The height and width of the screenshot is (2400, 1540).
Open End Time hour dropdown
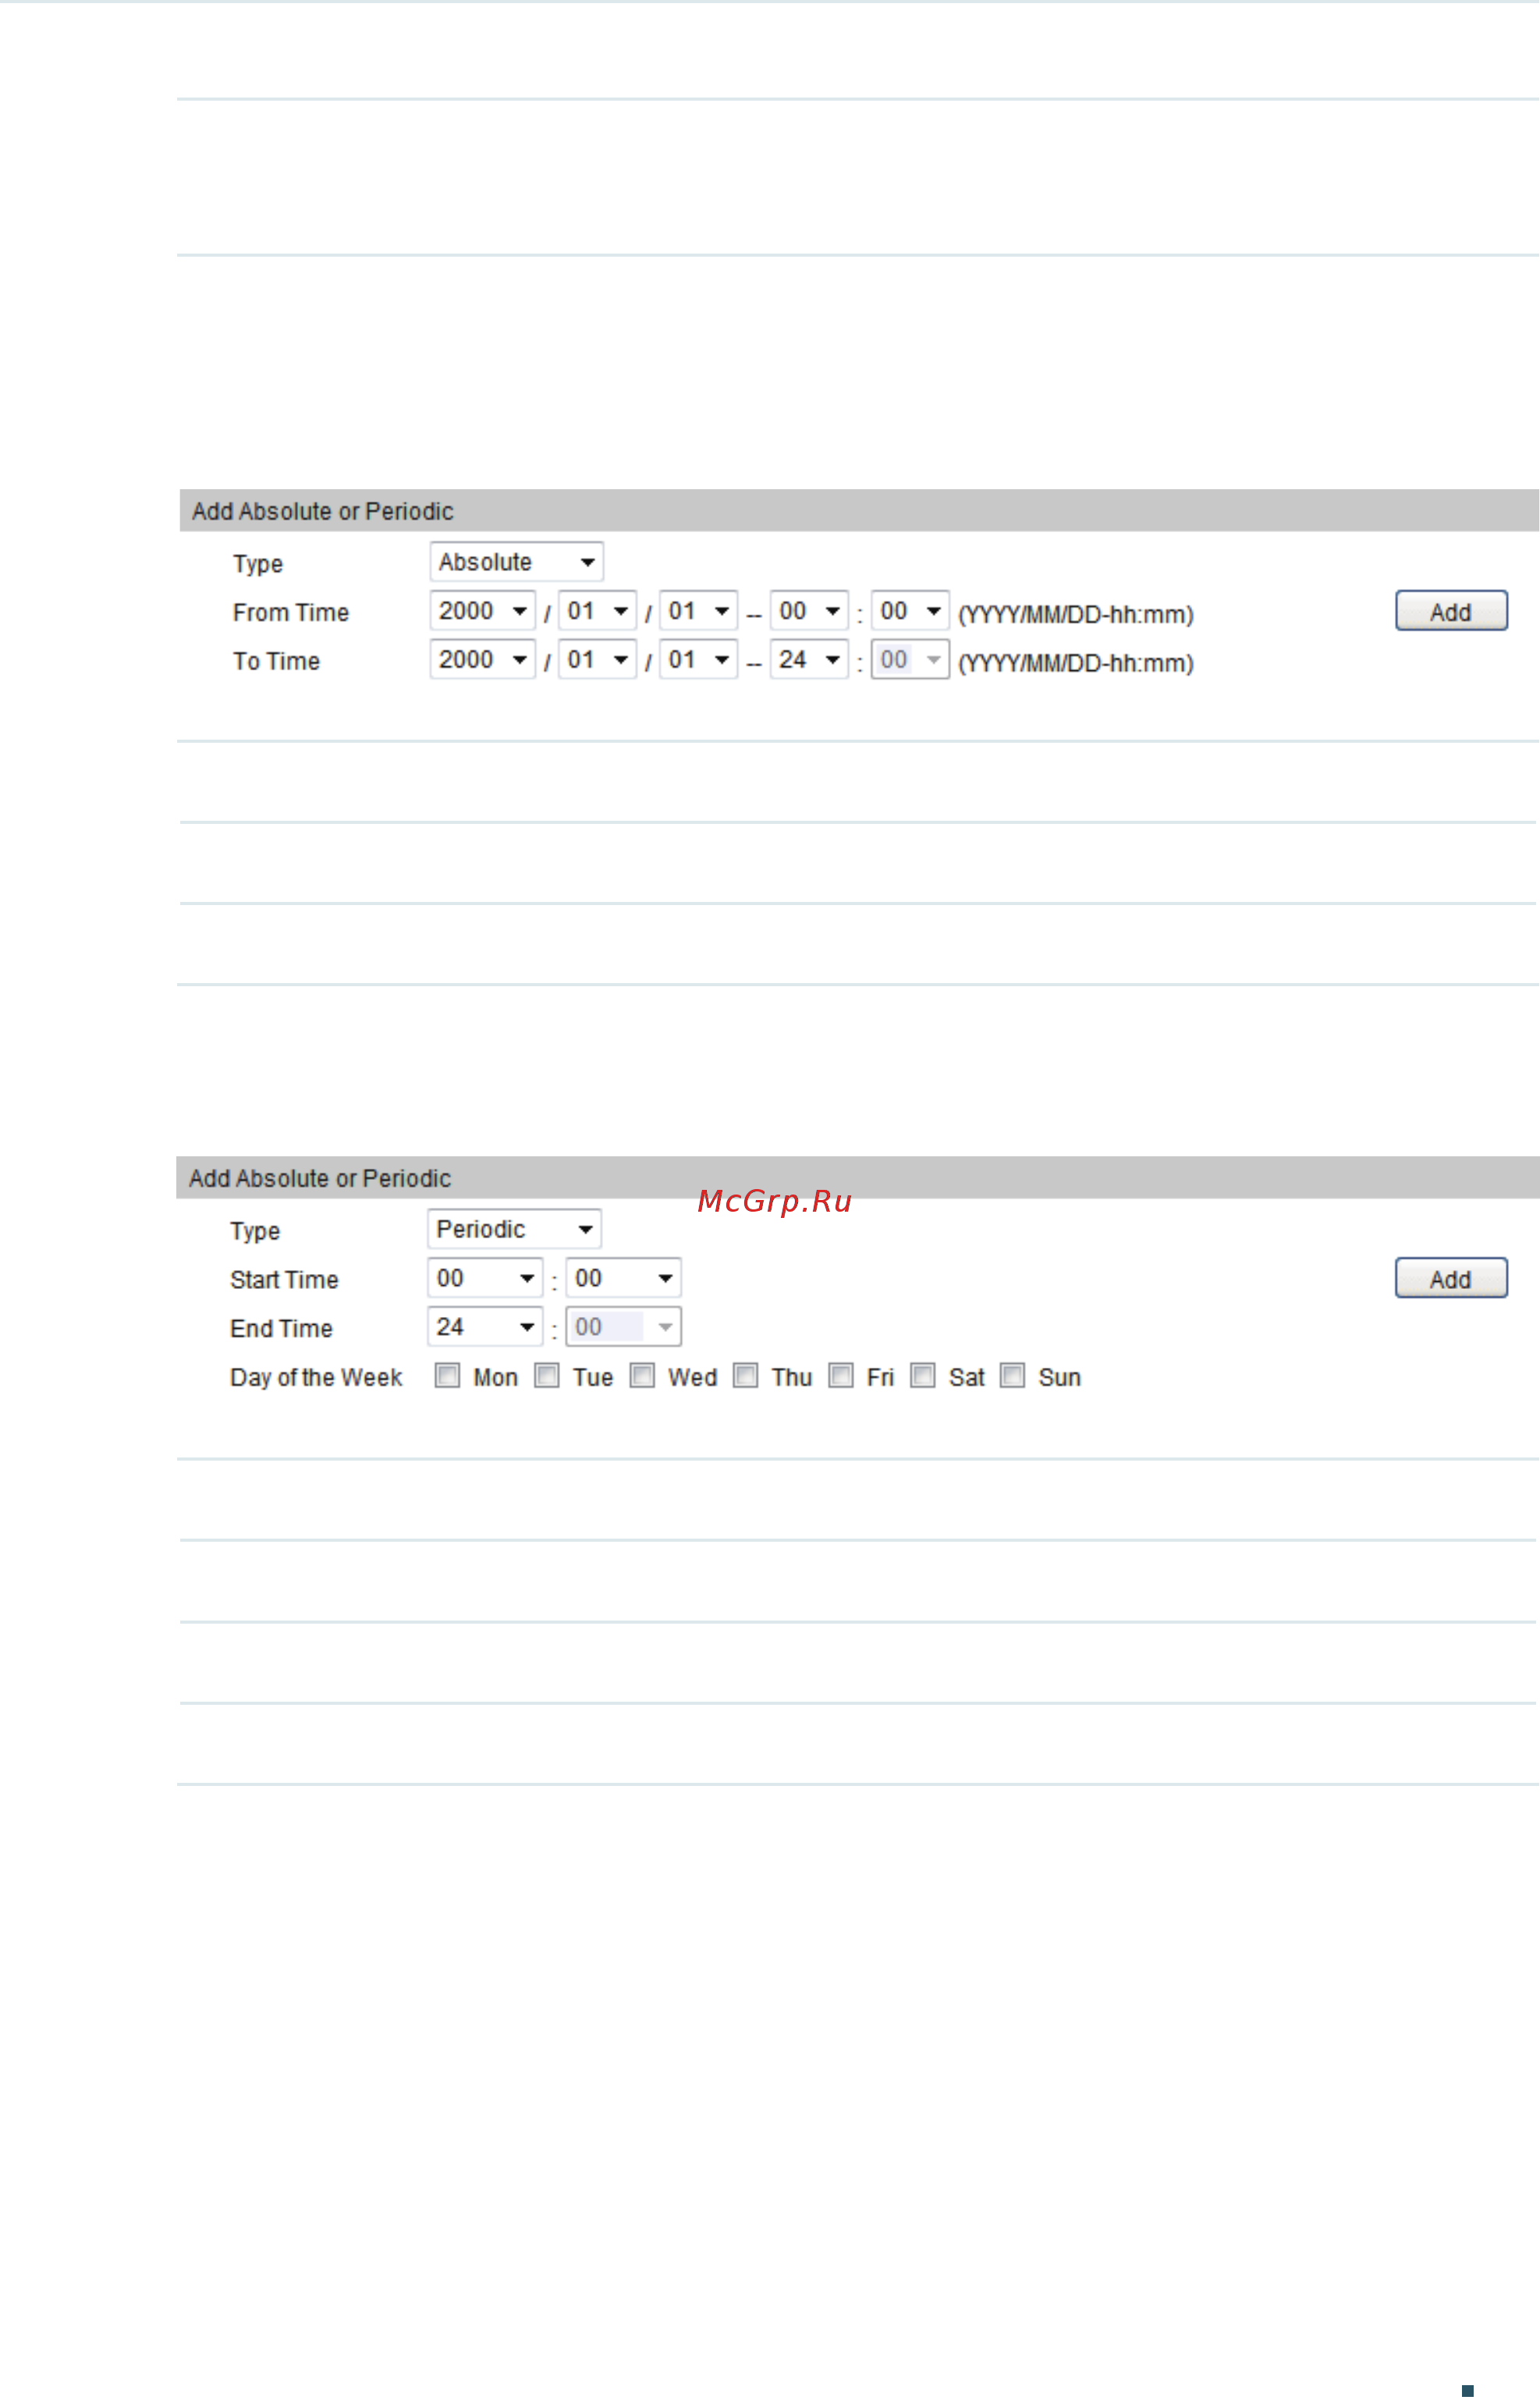pyautogui.click(x=485, y=1327)
